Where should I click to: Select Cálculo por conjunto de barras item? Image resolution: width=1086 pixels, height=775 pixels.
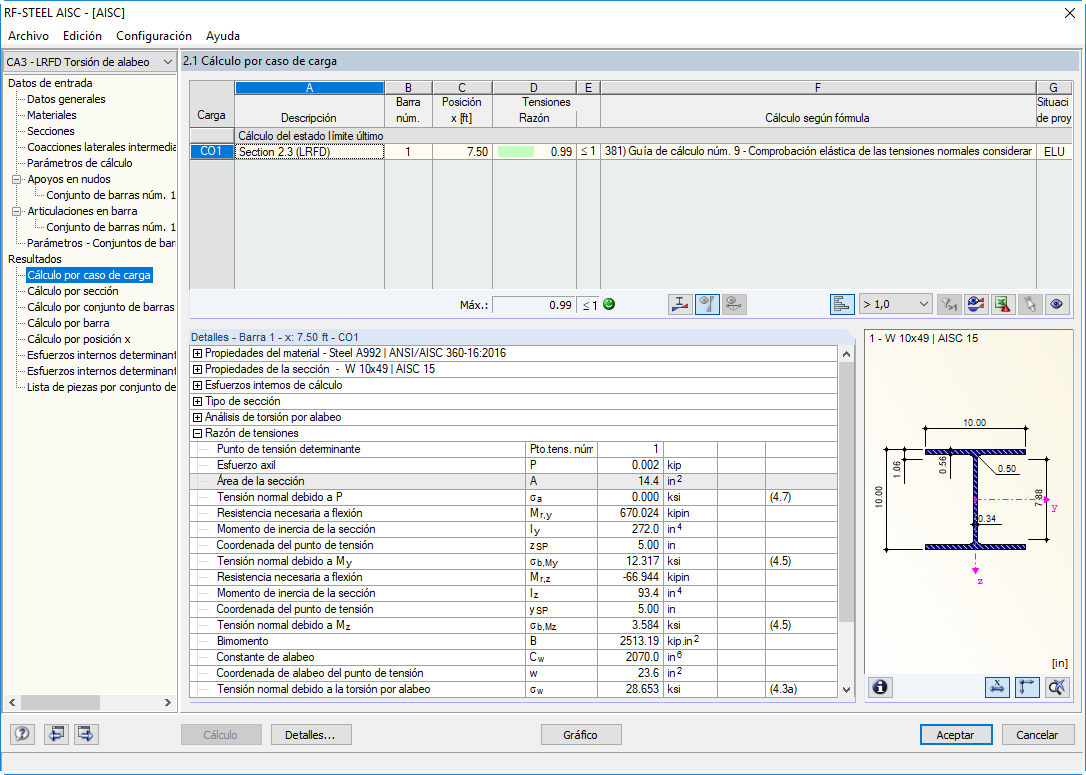(x=101, y=307)
